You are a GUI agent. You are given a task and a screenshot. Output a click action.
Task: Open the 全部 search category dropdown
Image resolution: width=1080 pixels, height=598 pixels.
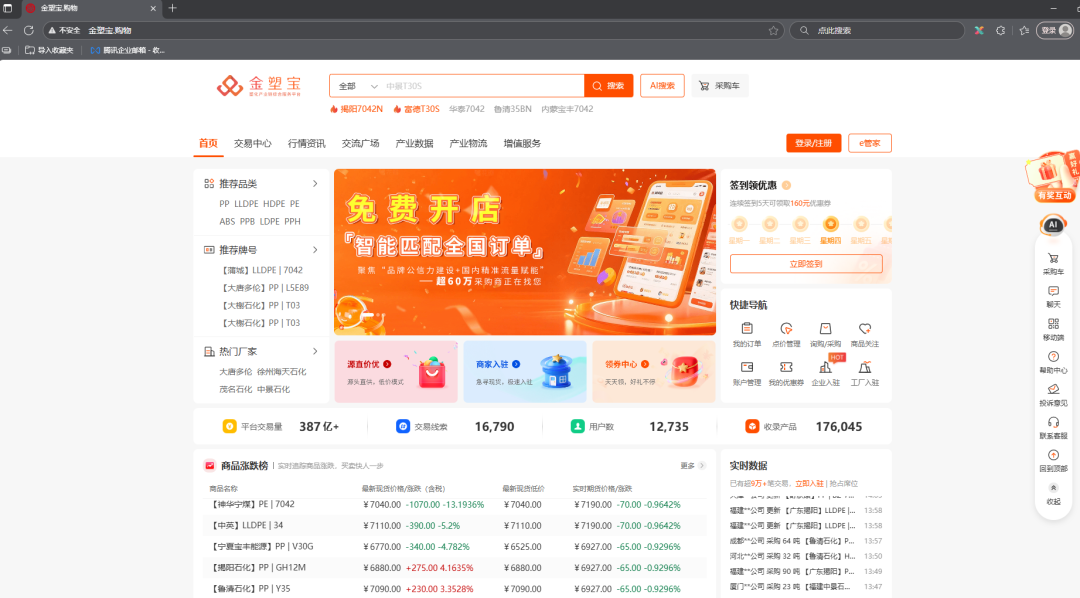point(355,85)
